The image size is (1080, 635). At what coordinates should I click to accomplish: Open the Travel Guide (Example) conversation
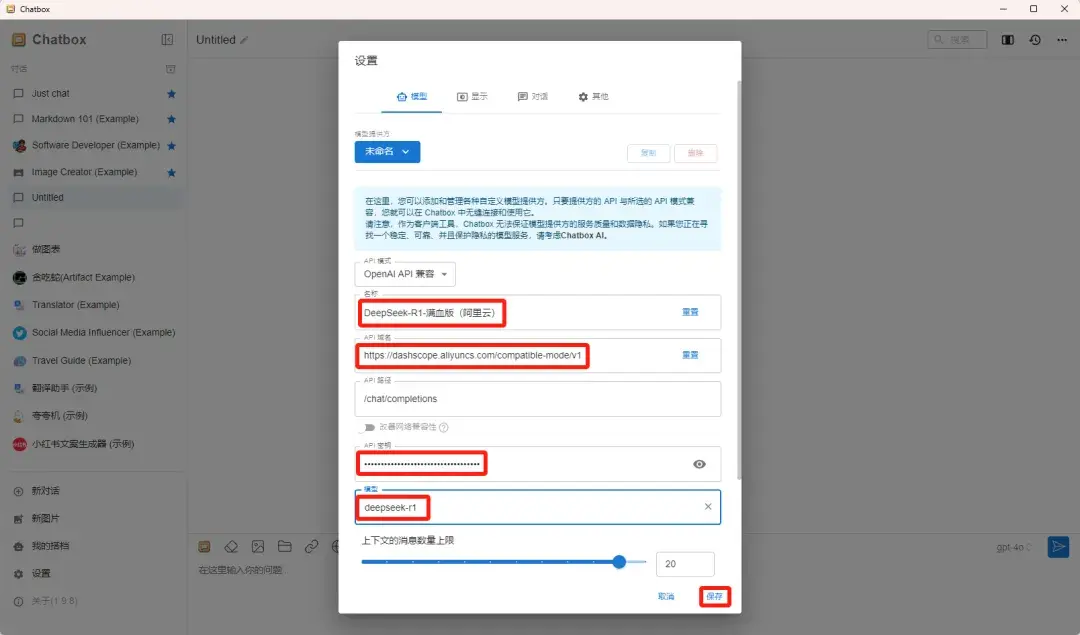(93, 361)
